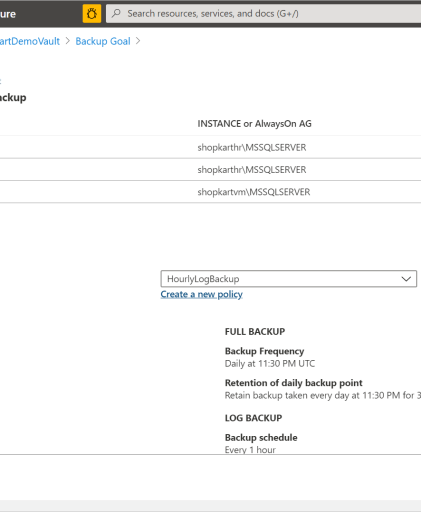
Task: Click the Retention of daily backup point label
Action: (294, 383)
